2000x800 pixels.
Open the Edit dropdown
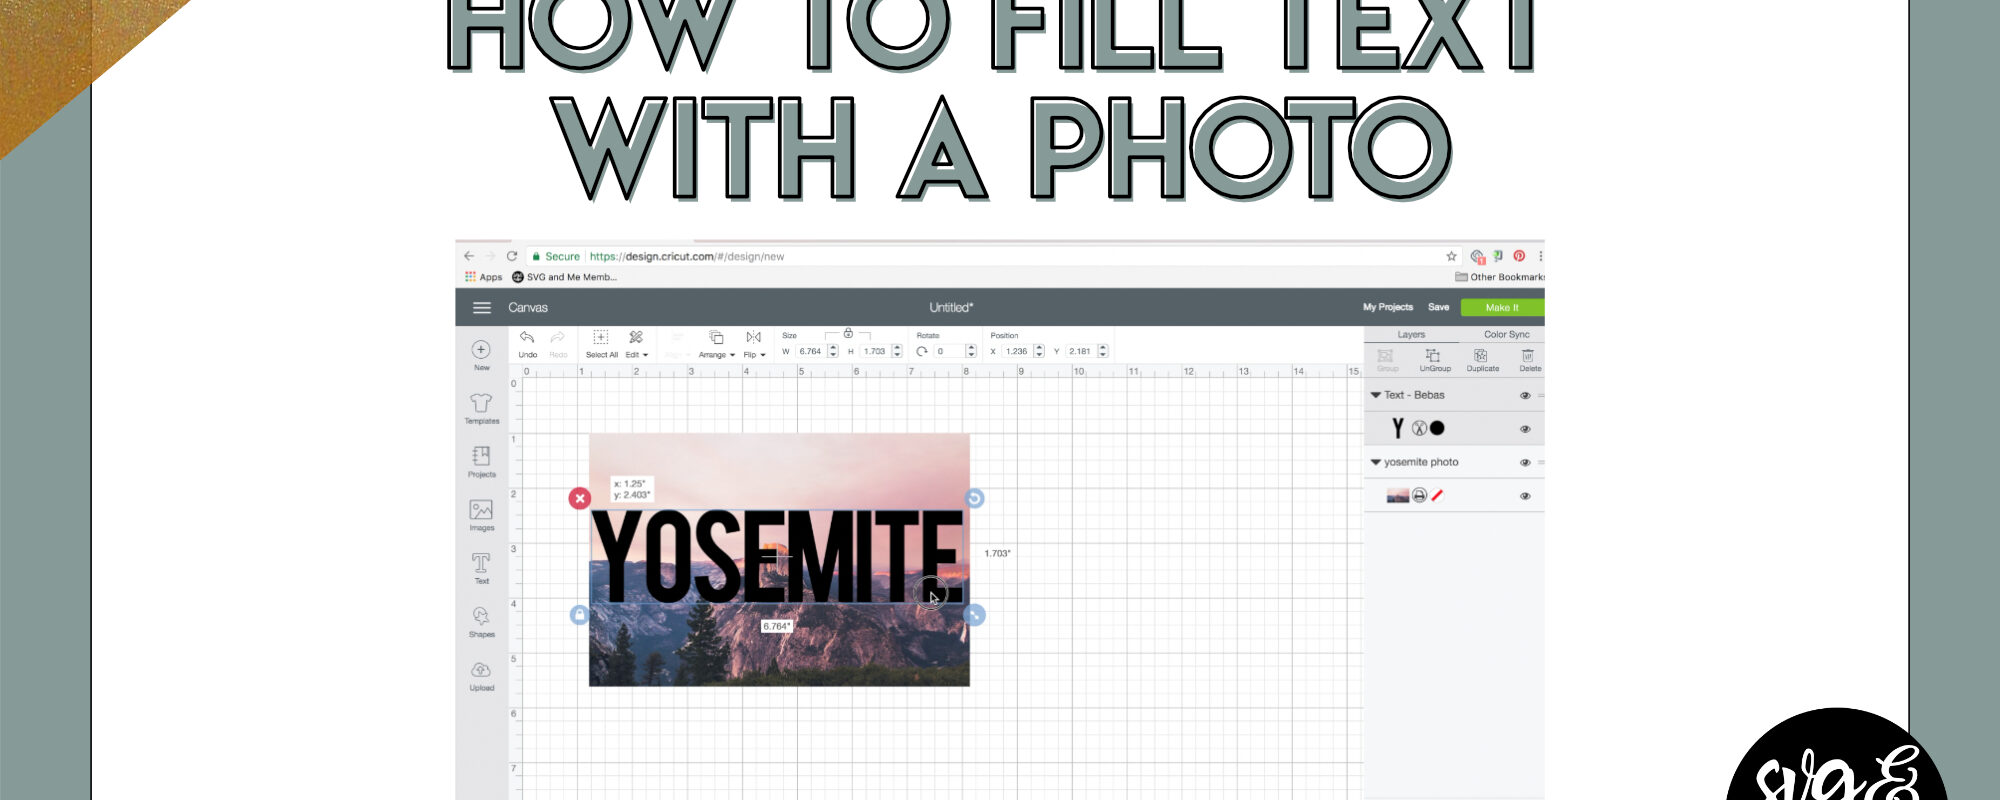click(636, 343)
